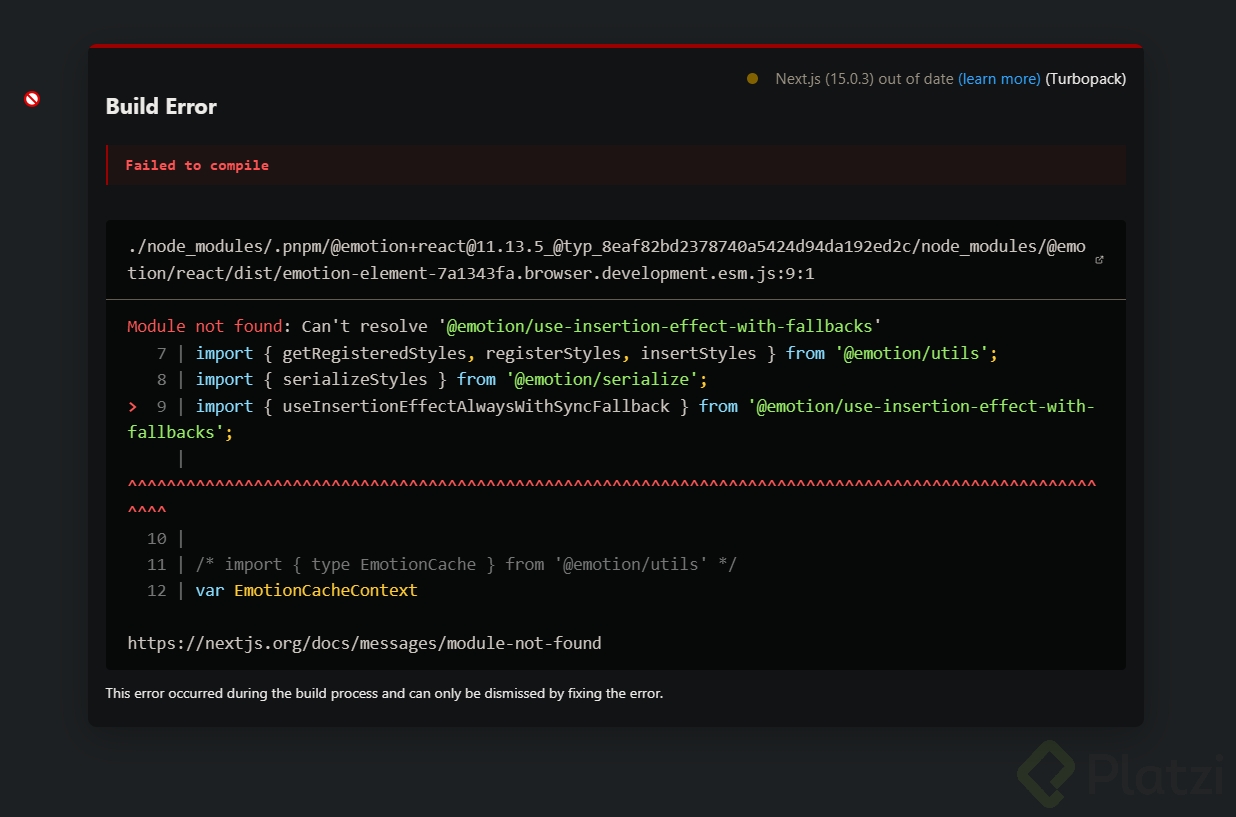Click the "Build Error" heading
This screenshot has height=817, width=1236.
[161, 106]
